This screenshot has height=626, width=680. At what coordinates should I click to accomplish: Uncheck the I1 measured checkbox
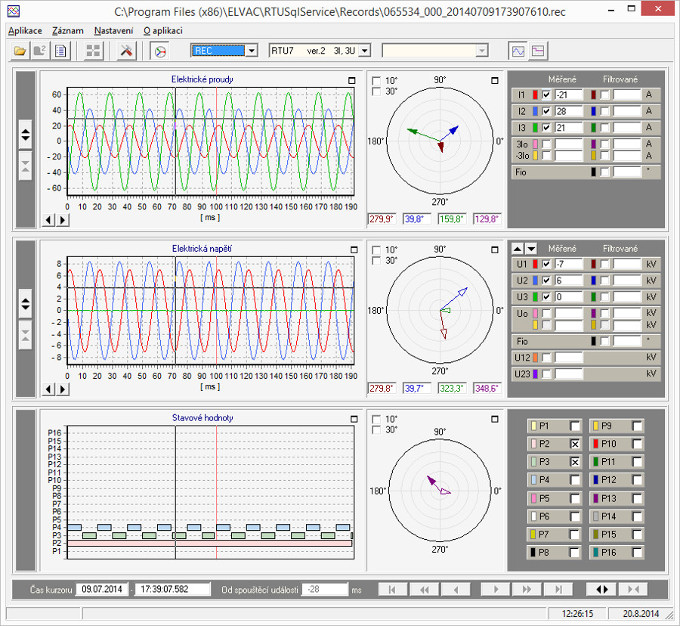[x=546, y=95]
